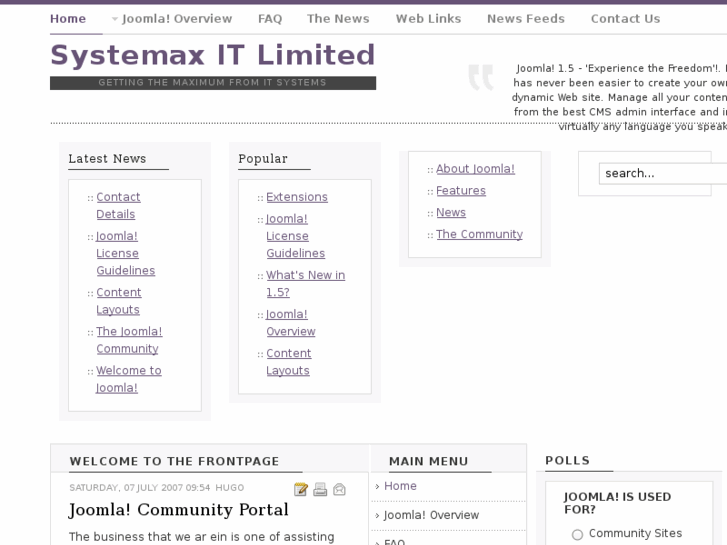This screenshot has width=727, height=545.
Task: Open The Community link in side list
Action: pos(479,234)
